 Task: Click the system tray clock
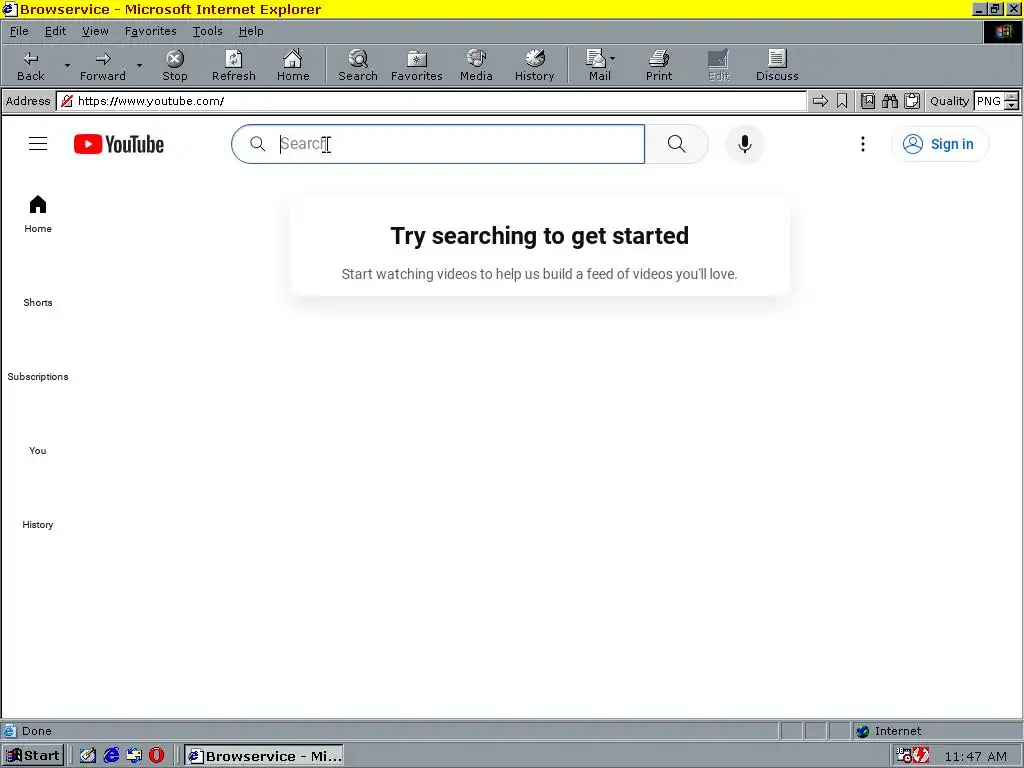(x=976, y=756)
